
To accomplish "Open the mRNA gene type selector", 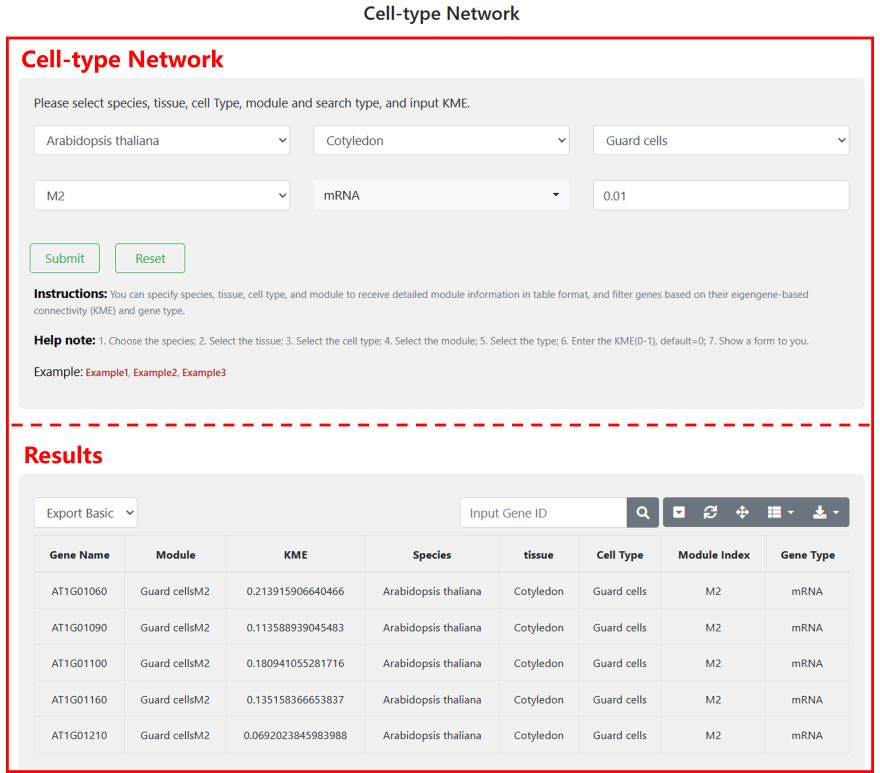I will click(x=441, y=196).
